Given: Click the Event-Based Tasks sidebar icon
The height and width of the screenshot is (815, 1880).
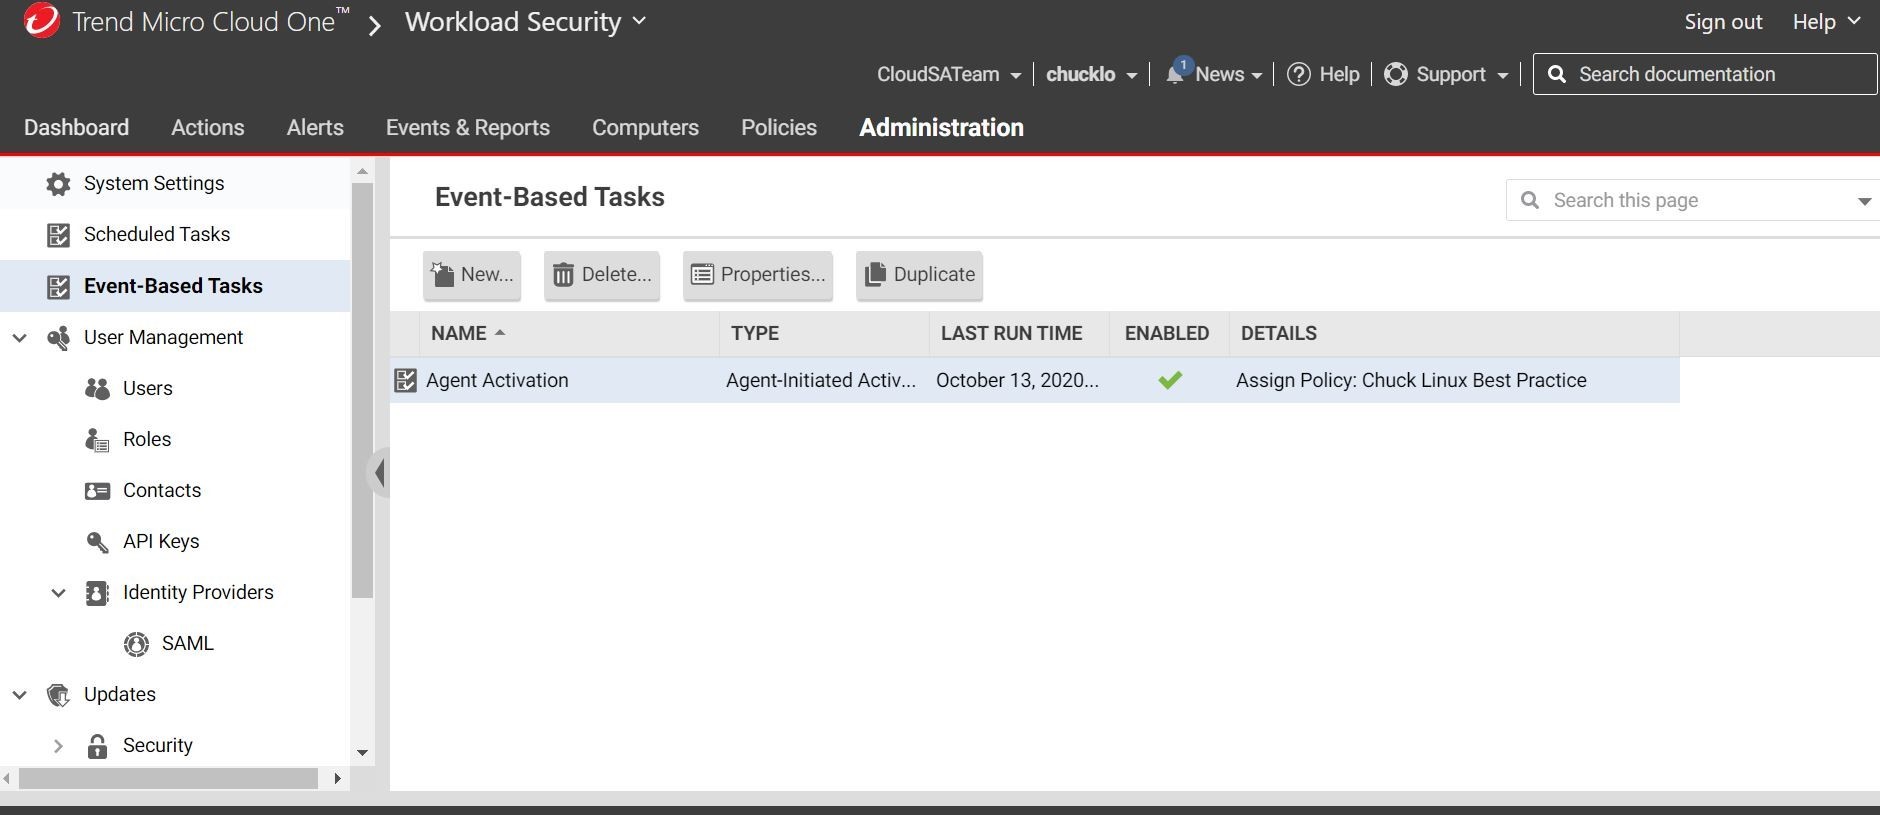Looking at the screenshot, I should coord(58,287).
